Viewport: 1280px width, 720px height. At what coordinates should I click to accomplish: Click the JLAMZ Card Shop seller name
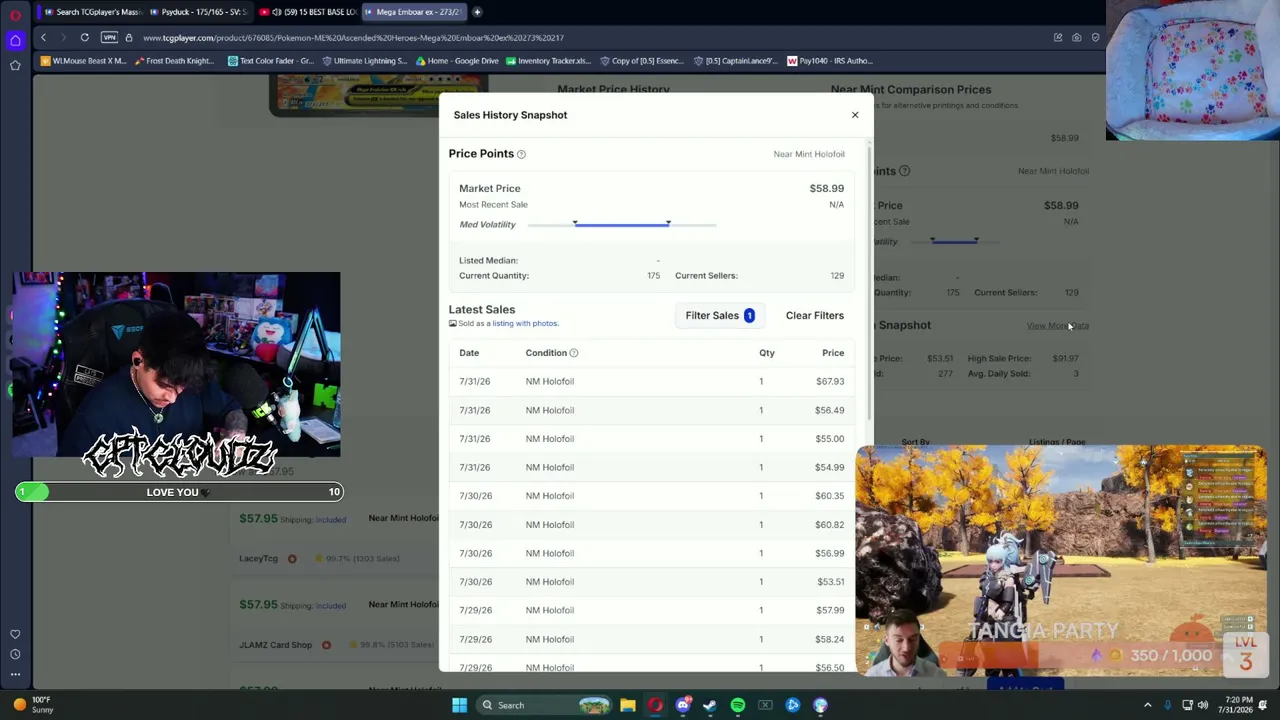pyautogui.click(x=276, y=645)
